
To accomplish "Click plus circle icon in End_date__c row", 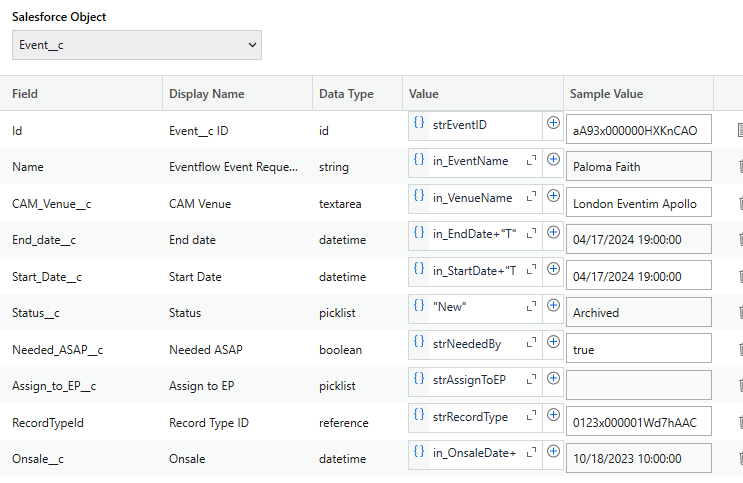I will click(x=553, y=232).
